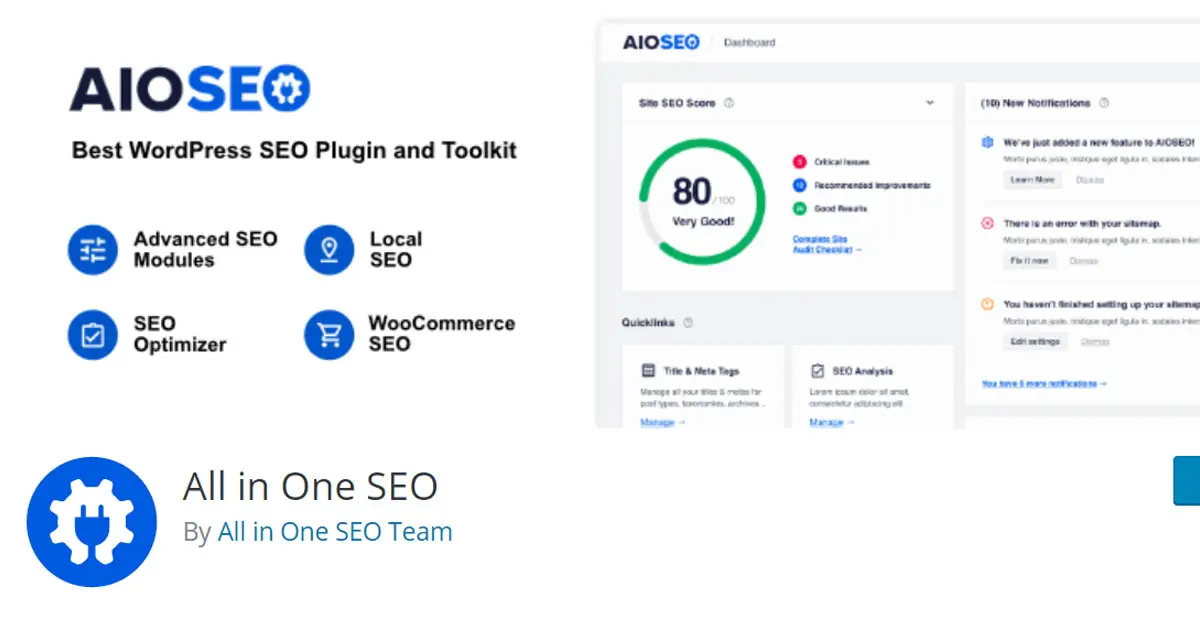
Task: Click the 'Title & Meta Tags' card title
Action: 703,370
